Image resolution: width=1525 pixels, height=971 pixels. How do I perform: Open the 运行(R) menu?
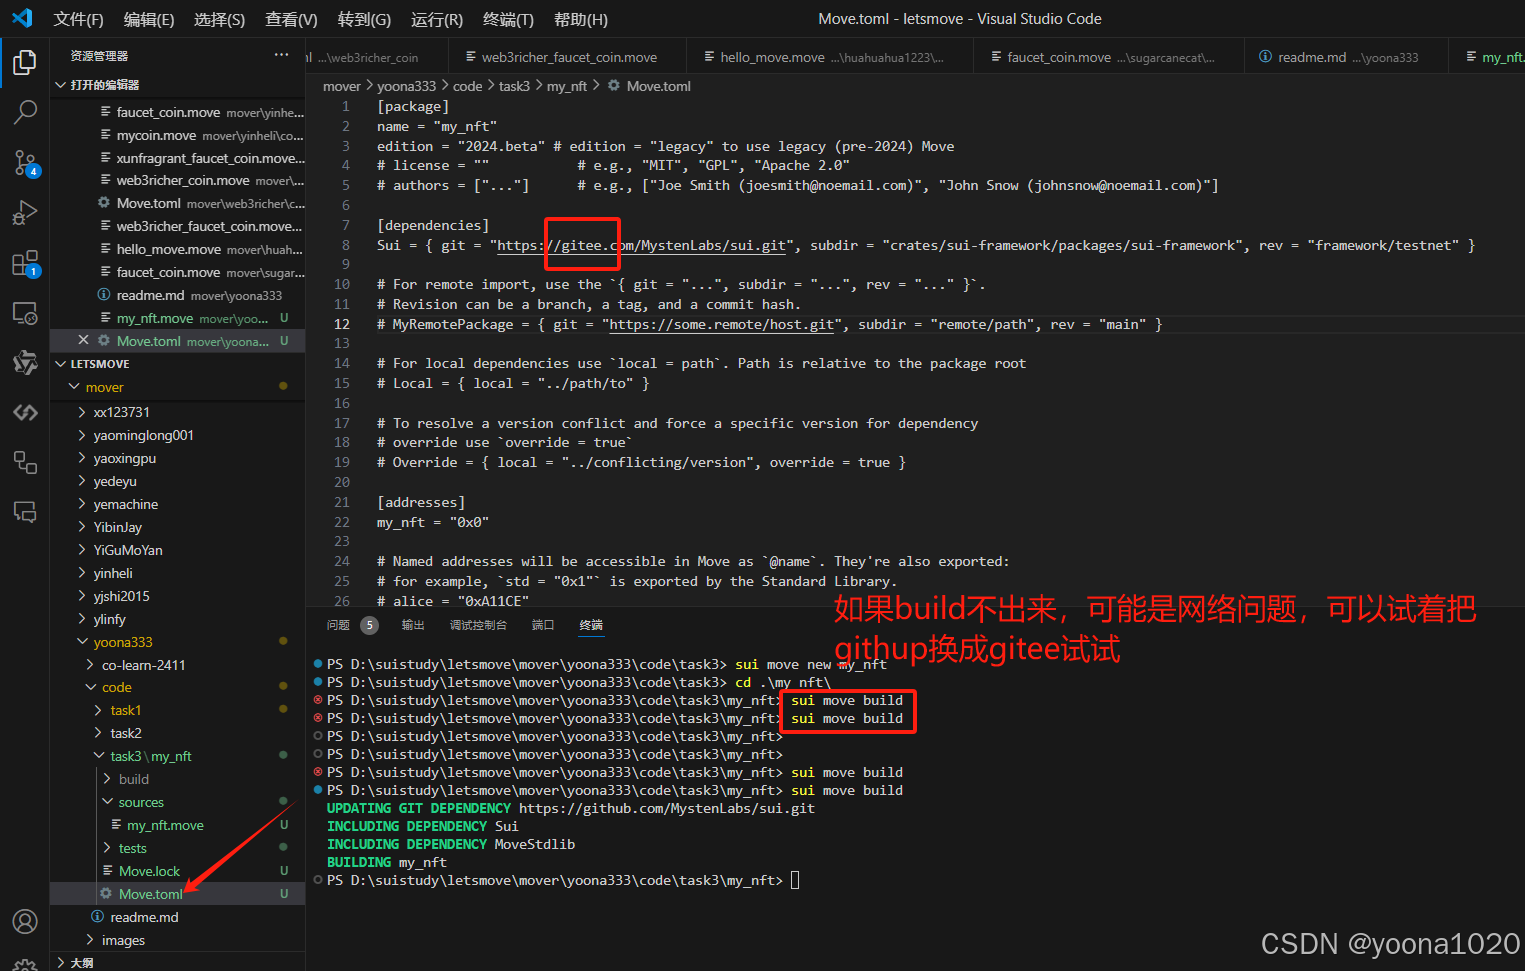(x=437, y=19)
